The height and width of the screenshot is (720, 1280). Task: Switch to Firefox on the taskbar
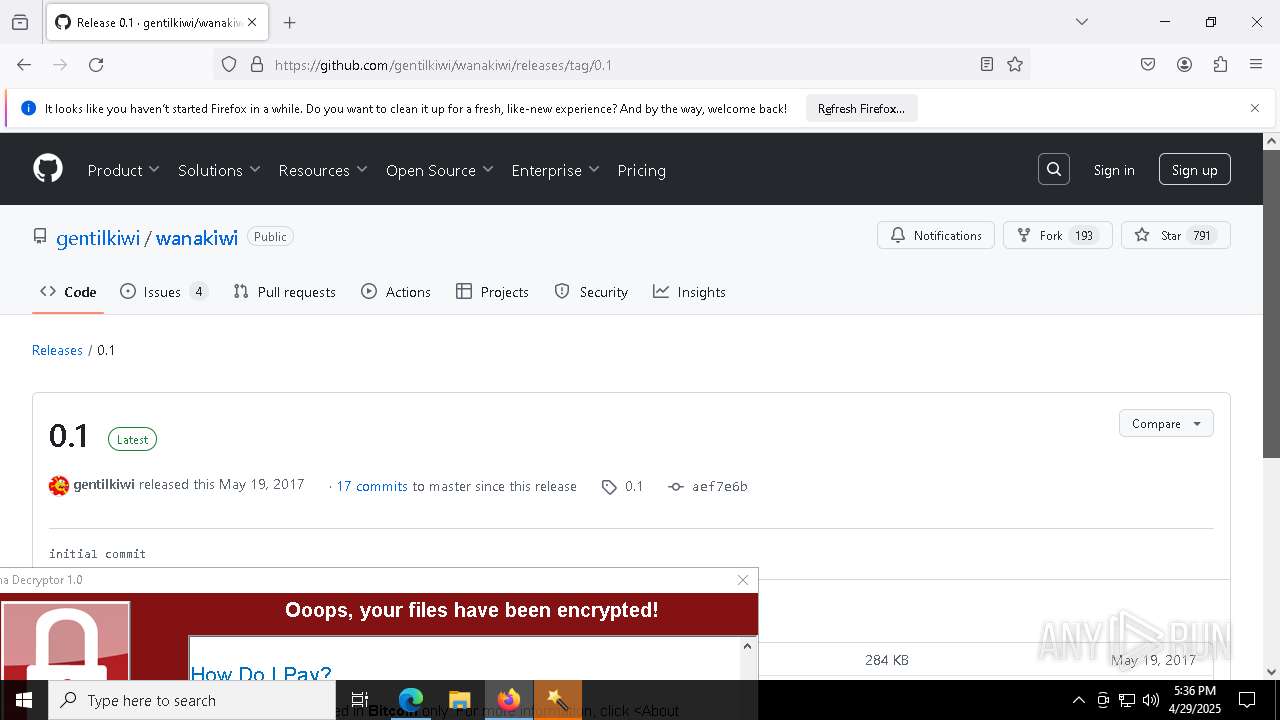[x=508, y=700]
